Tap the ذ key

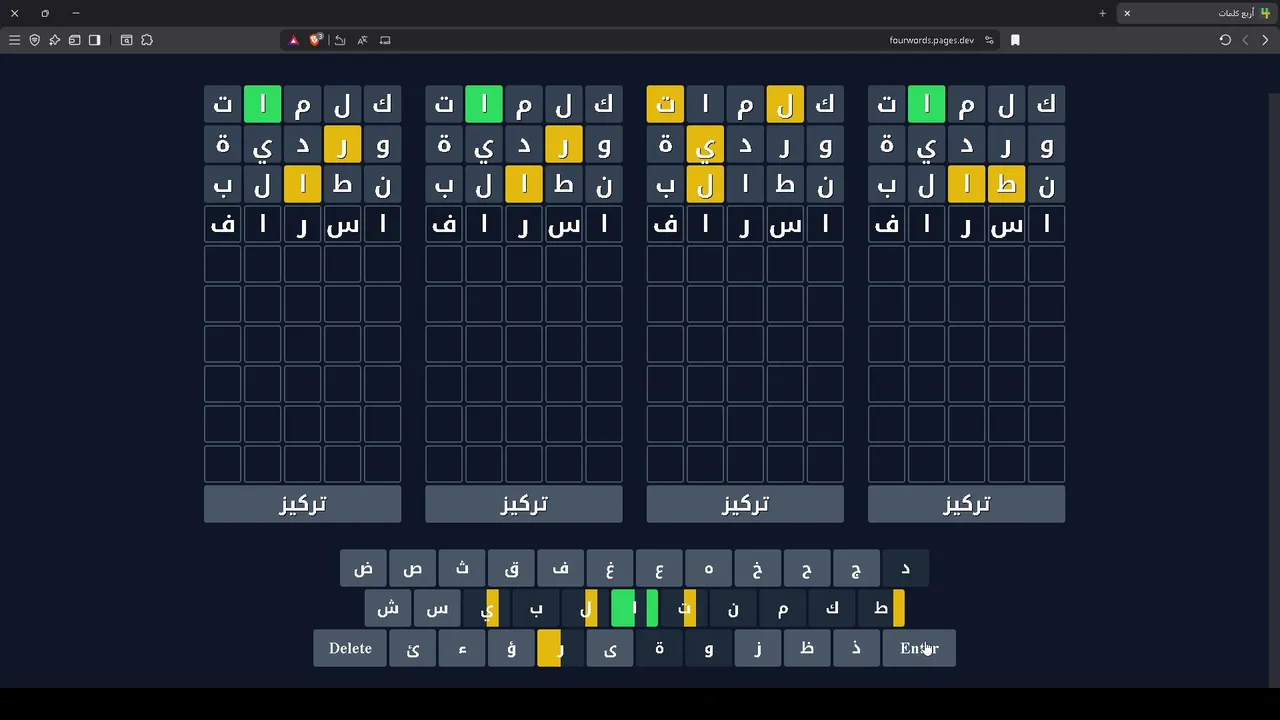(x=856, y=648)
